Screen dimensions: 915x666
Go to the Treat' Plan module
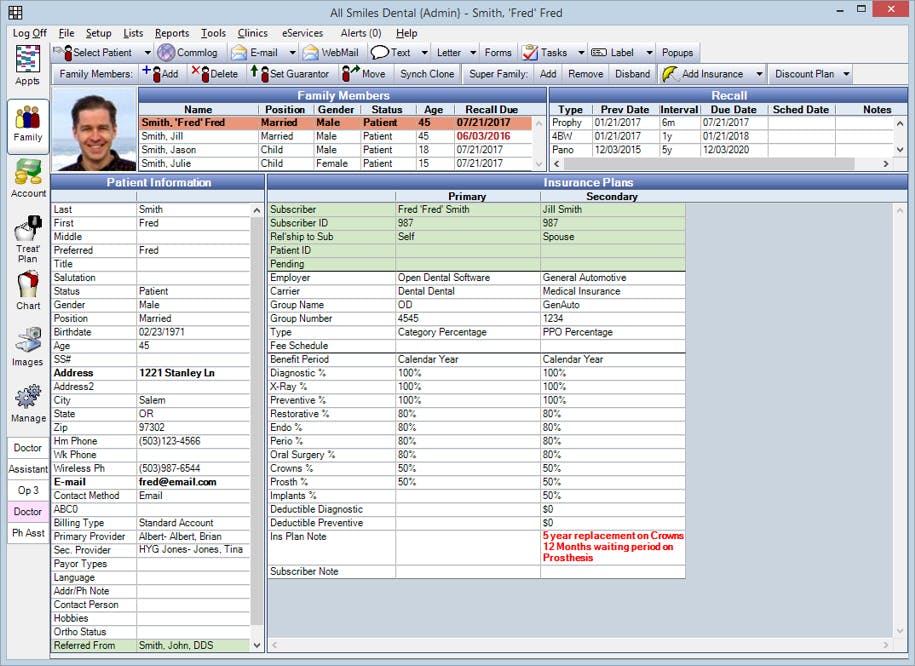coord(28,239)
